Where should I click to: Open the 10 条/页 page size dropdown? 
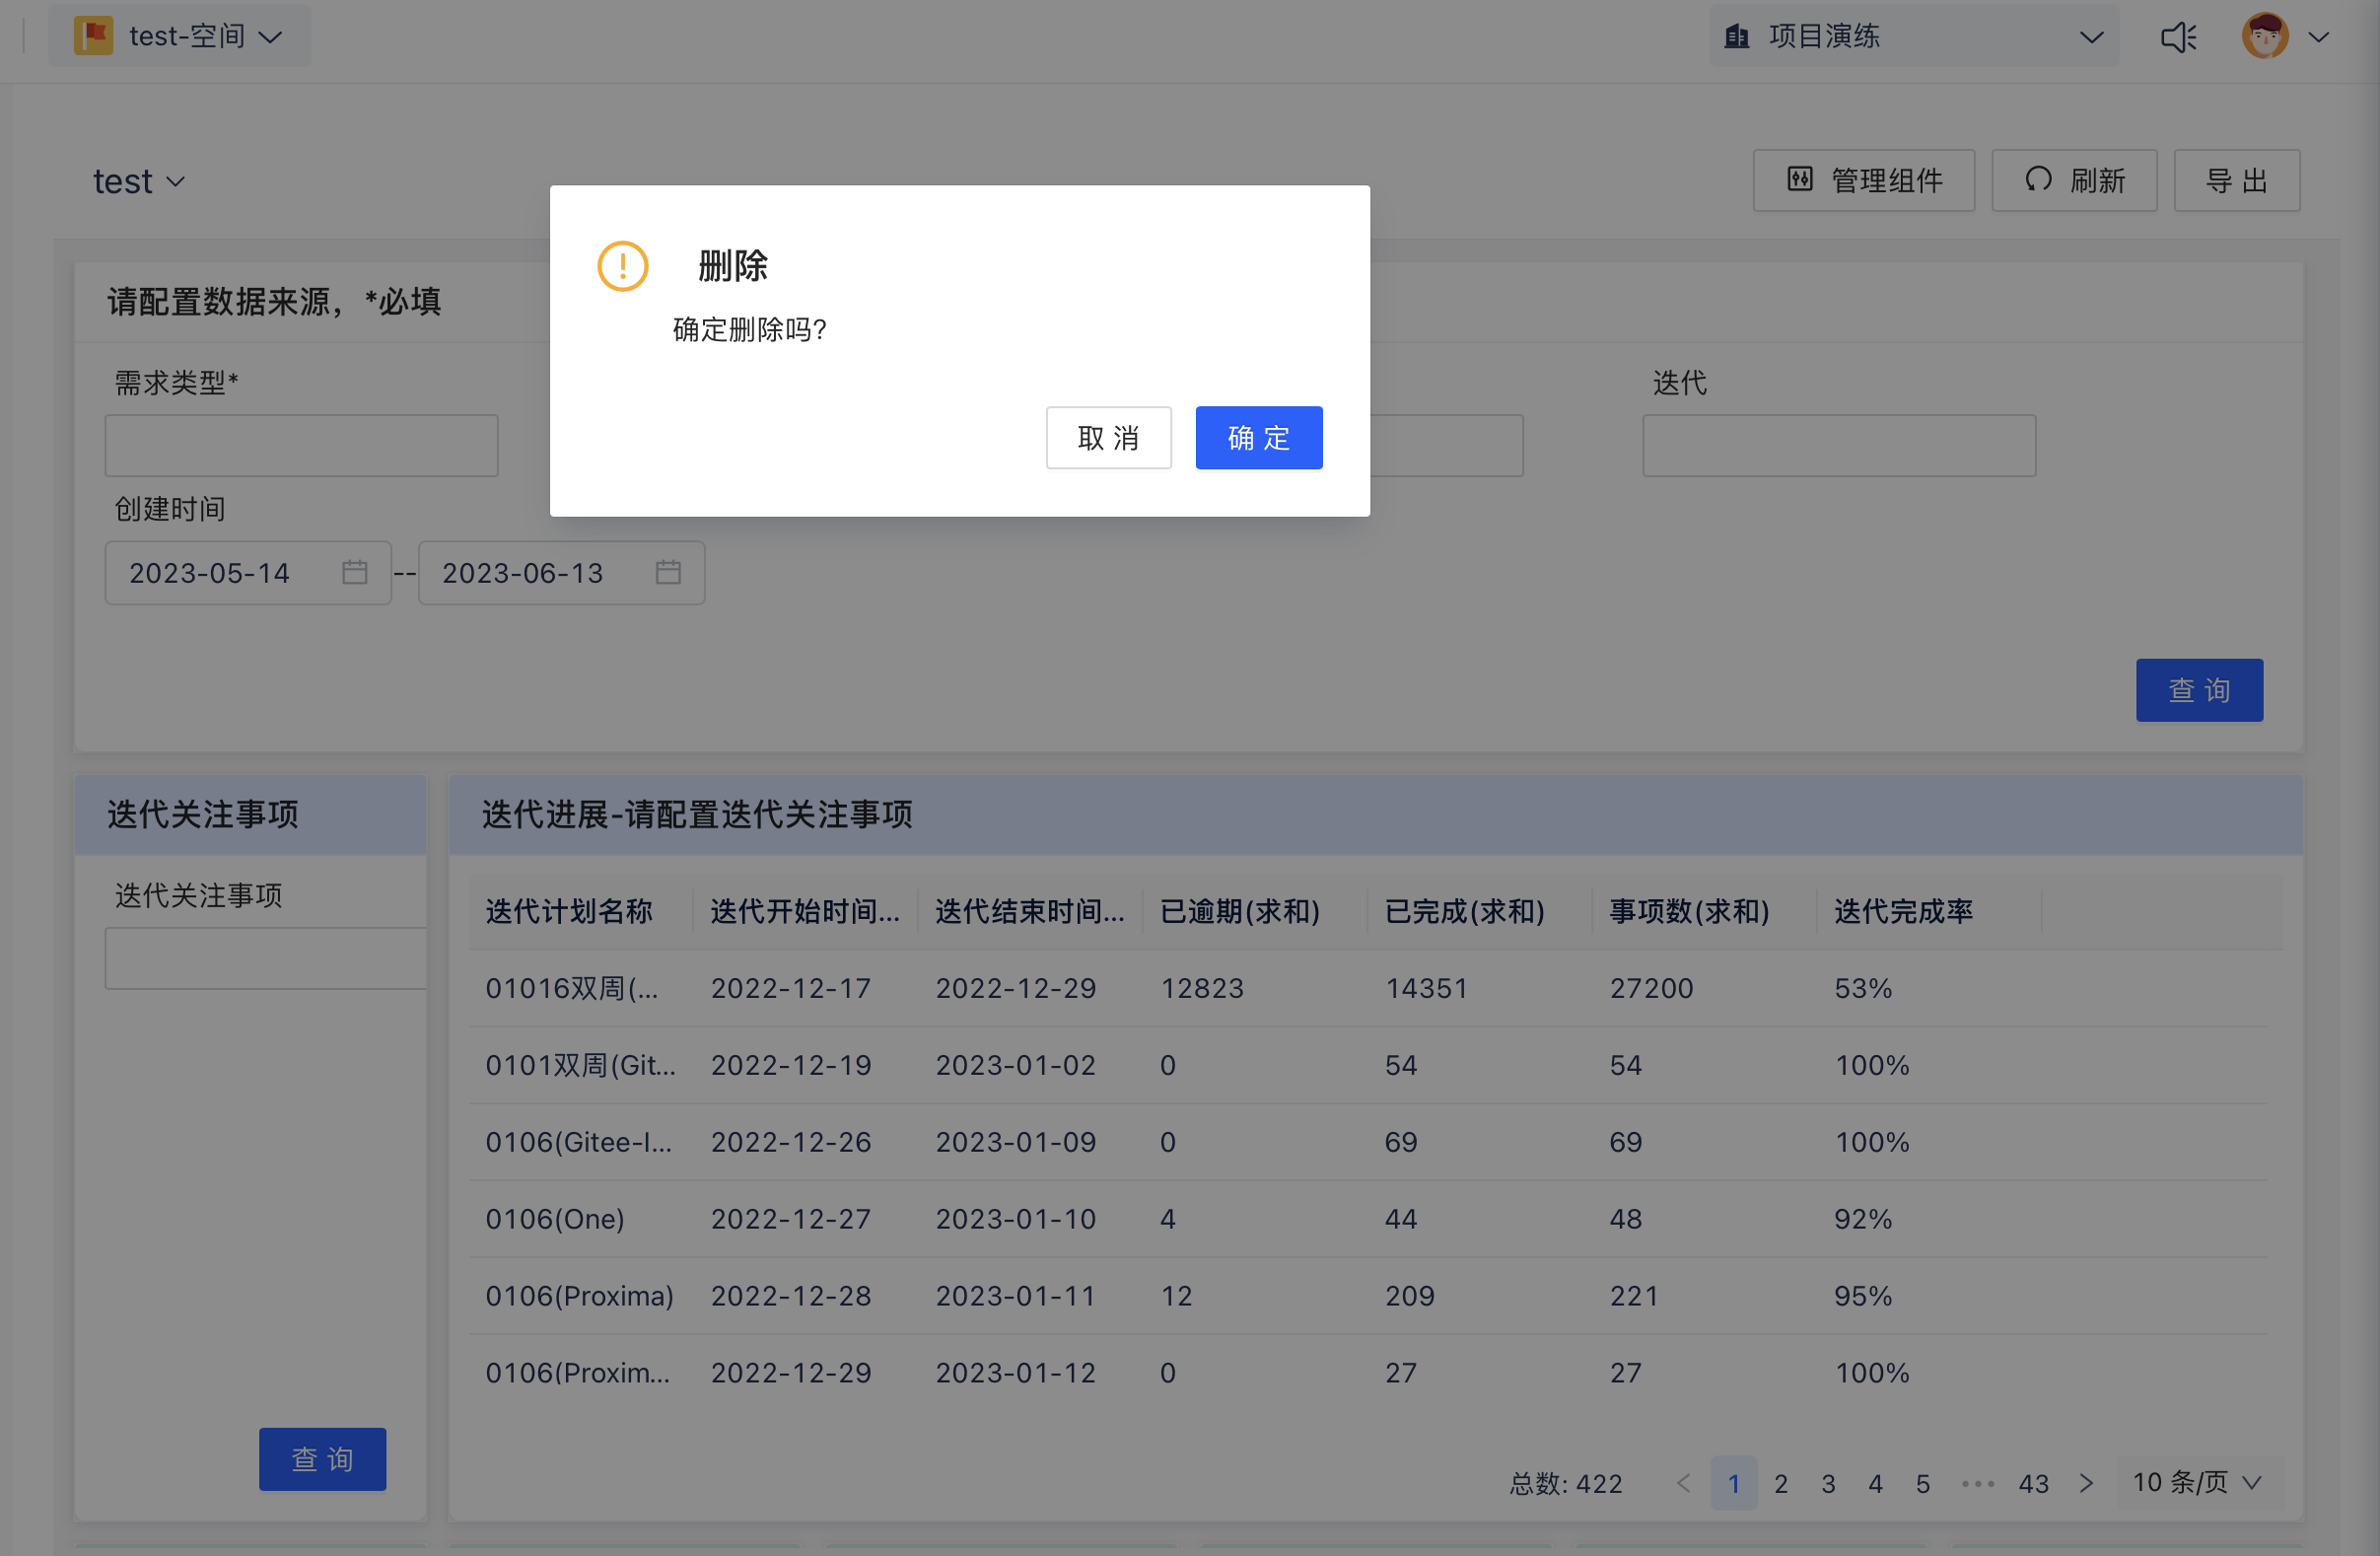tap(2197, 1482)
